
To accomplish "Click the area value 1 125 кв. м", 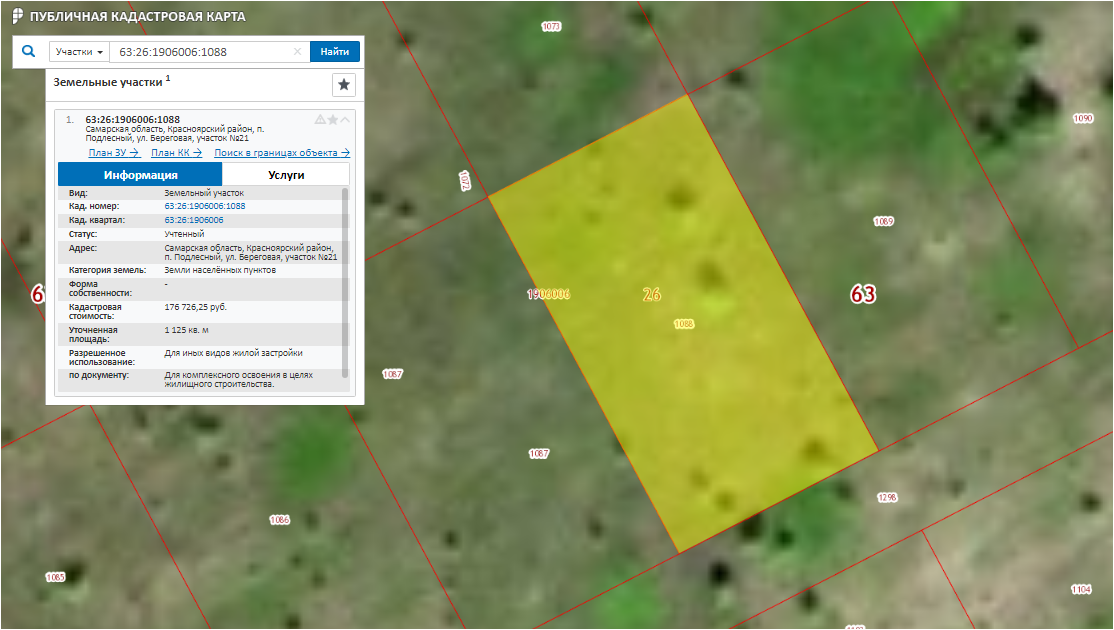I will point(186,330).
